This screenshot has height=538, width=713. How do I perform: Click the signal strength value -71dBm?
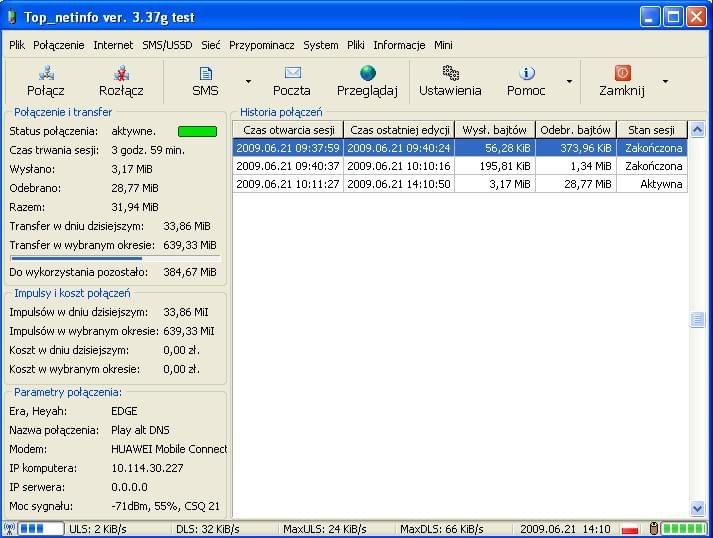166,506
